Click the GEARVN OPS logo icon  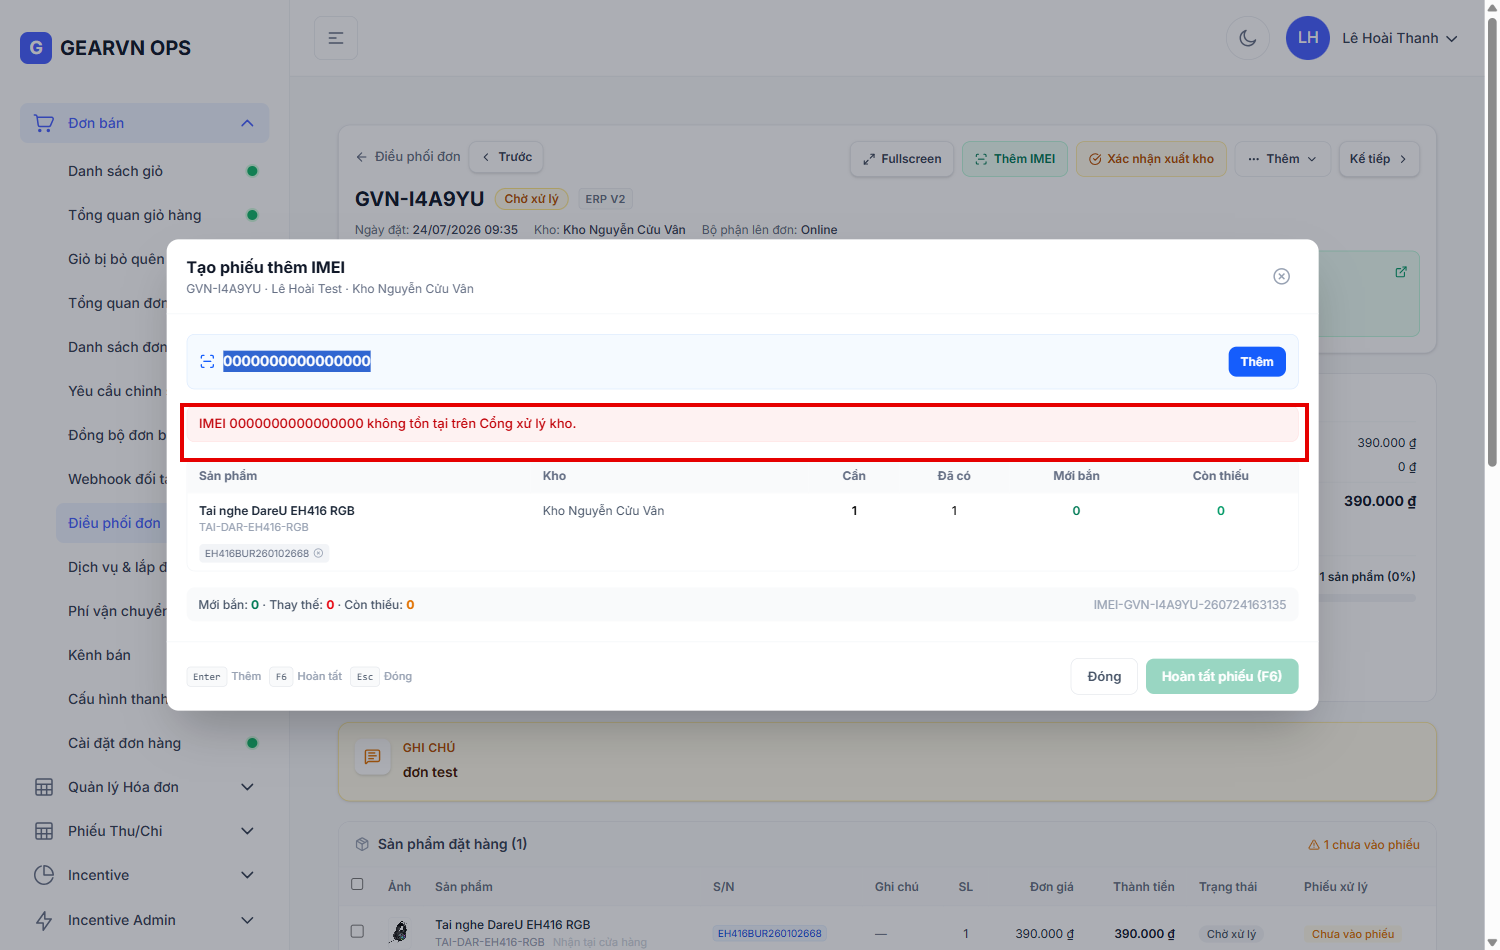(36, 47)
